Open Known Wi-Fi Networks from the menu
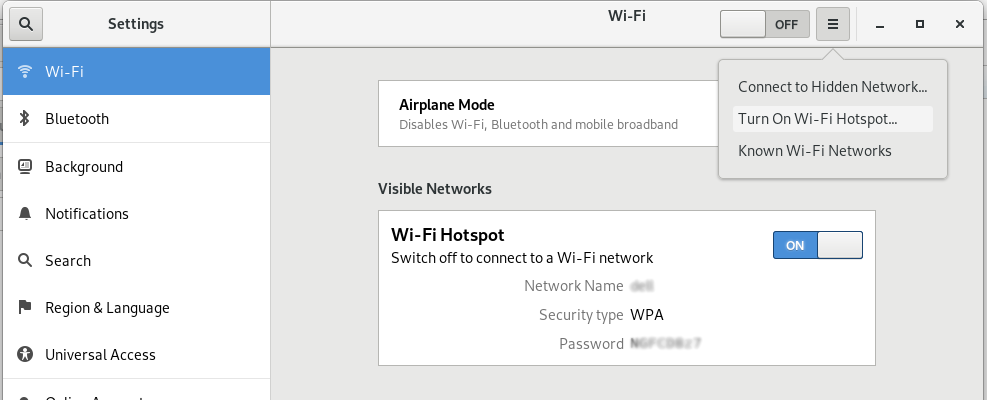 (x=832, y=151)
